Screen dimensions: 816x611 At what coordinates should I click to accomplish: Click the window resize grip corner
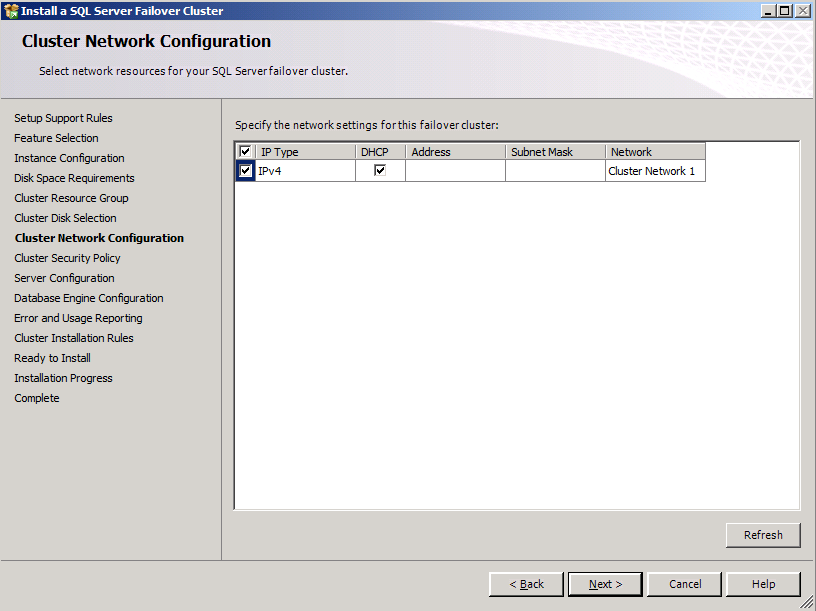pos(808,603)
